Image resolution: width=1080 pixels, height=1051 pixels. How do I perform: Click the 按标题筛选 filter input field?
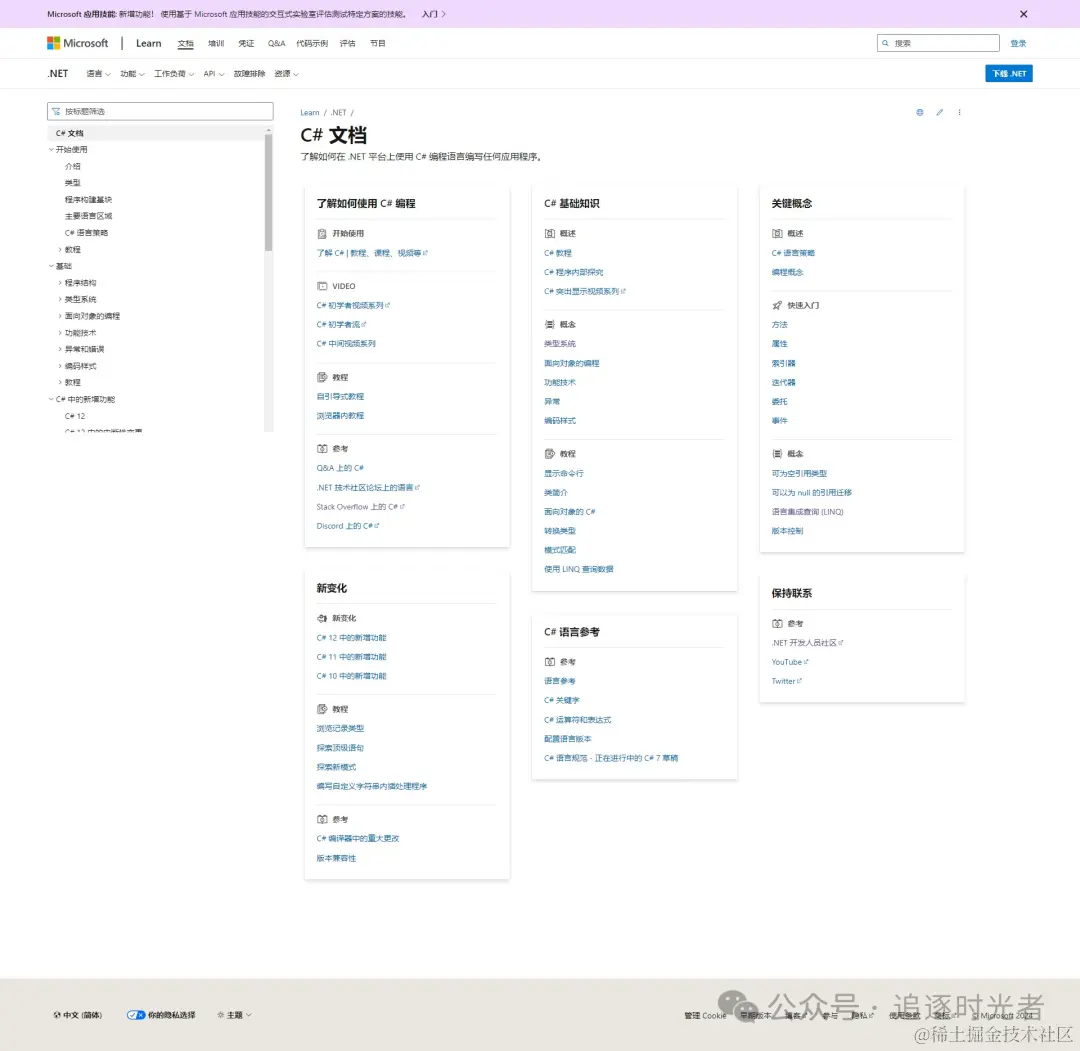tap(160, 111)
